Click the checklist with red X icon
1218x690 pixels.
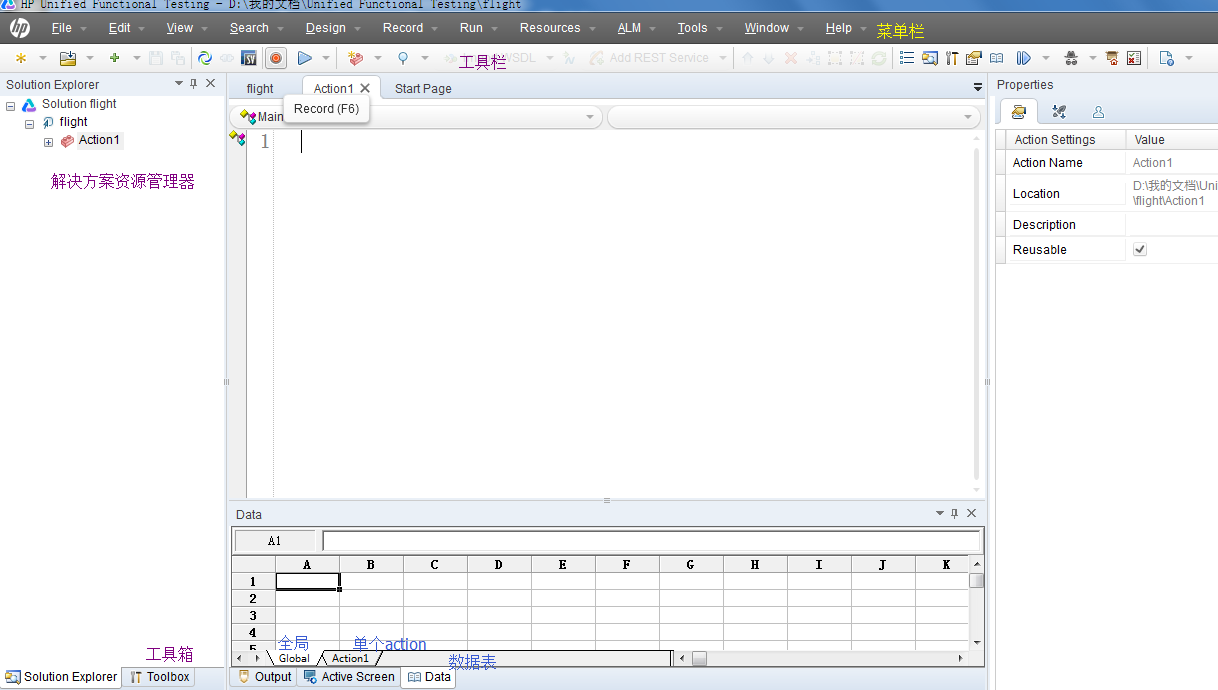click(1134, 58)
